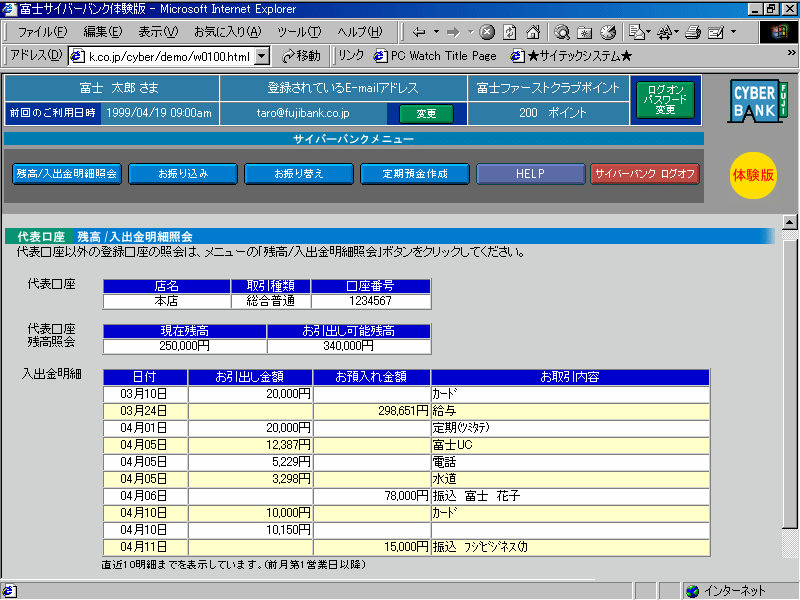Screen dimensions: 800x600
Task: Open the ツール(T) menu
Action: 299,32
